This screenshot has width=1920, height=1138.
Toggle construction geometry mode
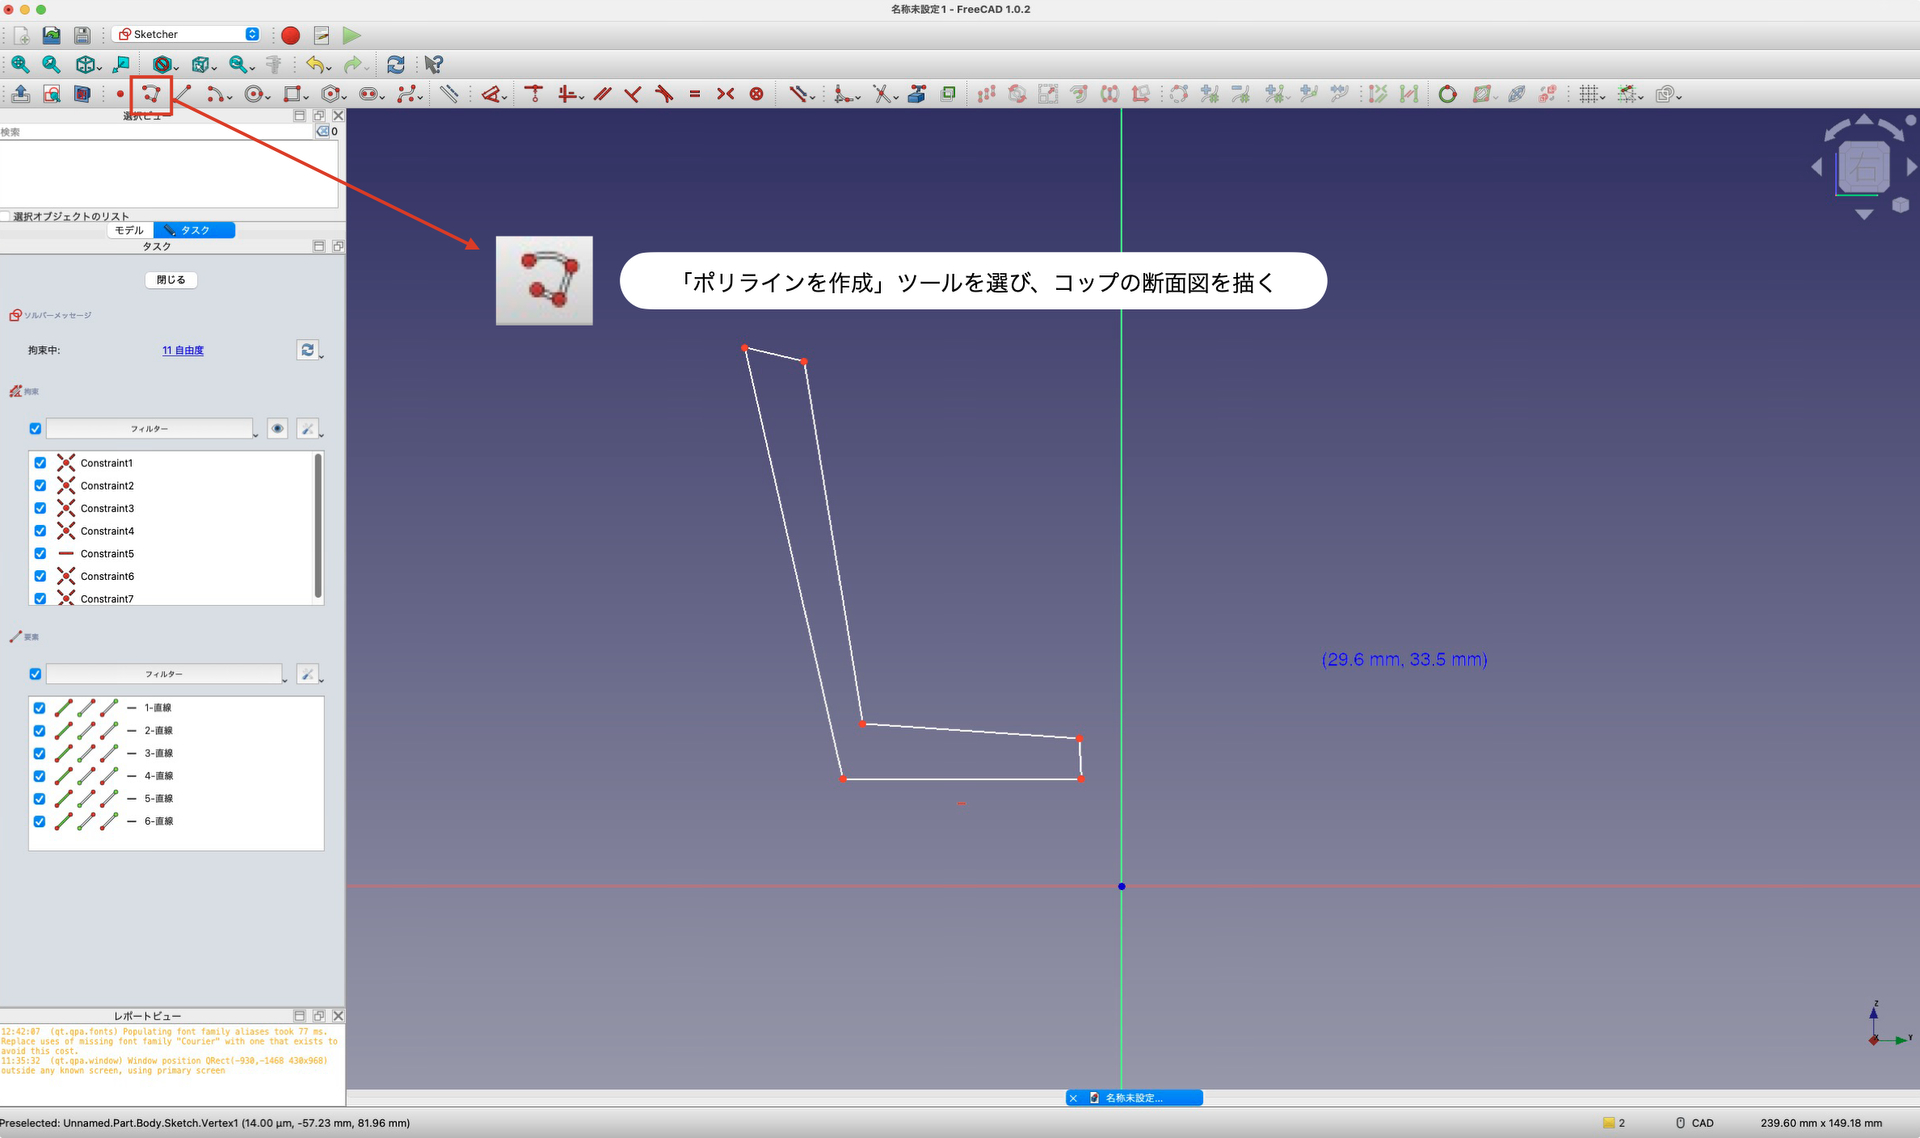click(x=449, y=93)
